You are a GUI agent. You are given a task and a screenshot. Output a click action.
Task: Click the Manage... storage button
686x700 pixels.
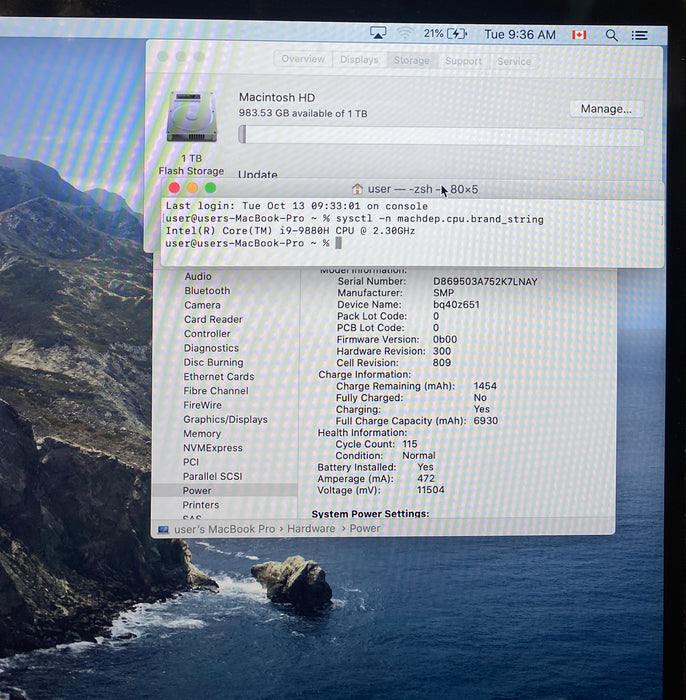point(606,109)
